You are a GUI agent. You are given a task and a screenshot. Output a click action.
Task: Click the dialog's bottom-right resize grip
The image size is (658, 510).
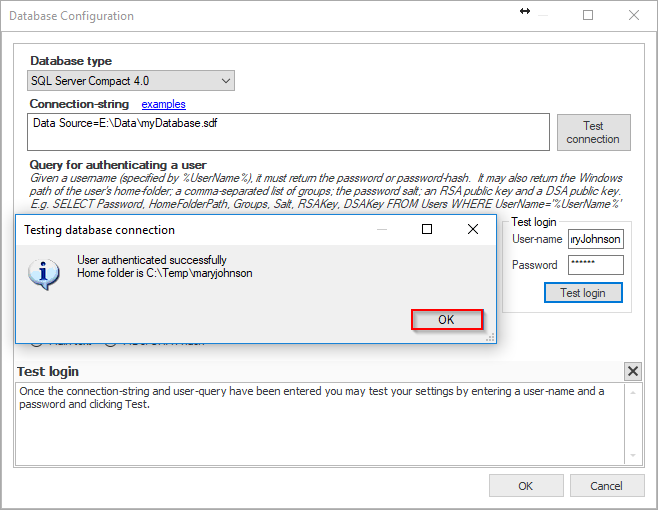coord(490,338)
